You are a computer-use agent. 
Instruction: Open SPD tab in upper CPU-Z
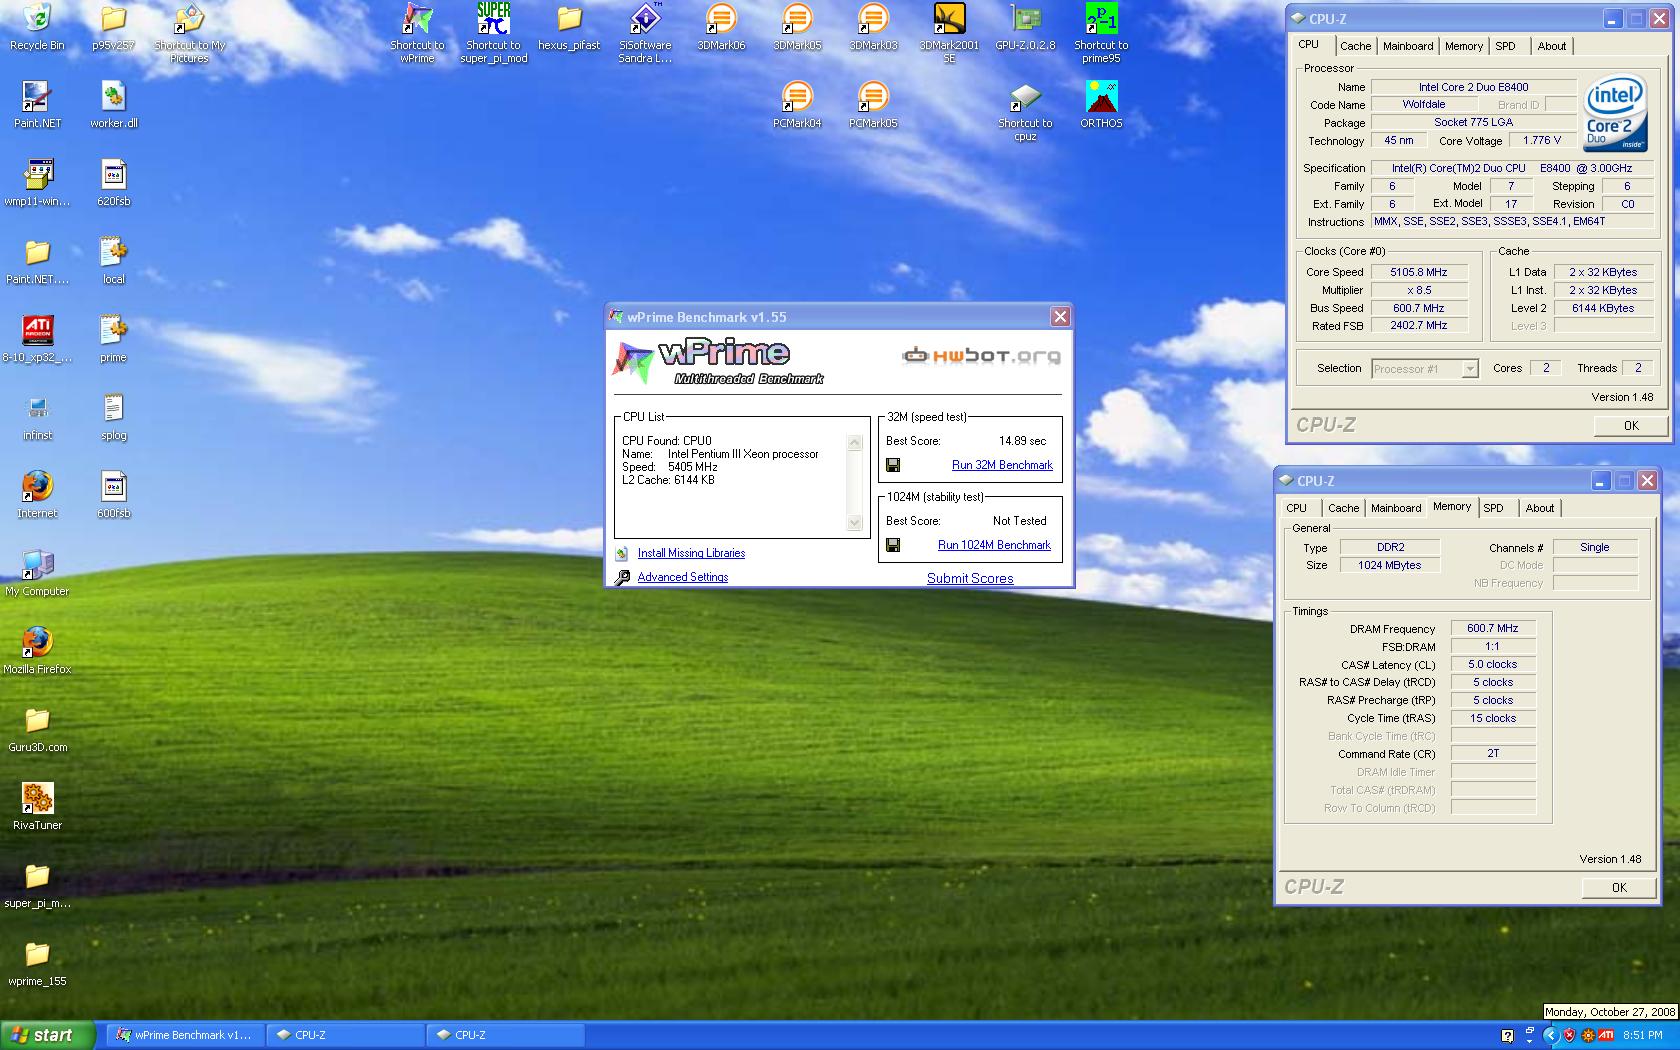pyautogui.click(x=1505, y=46)
